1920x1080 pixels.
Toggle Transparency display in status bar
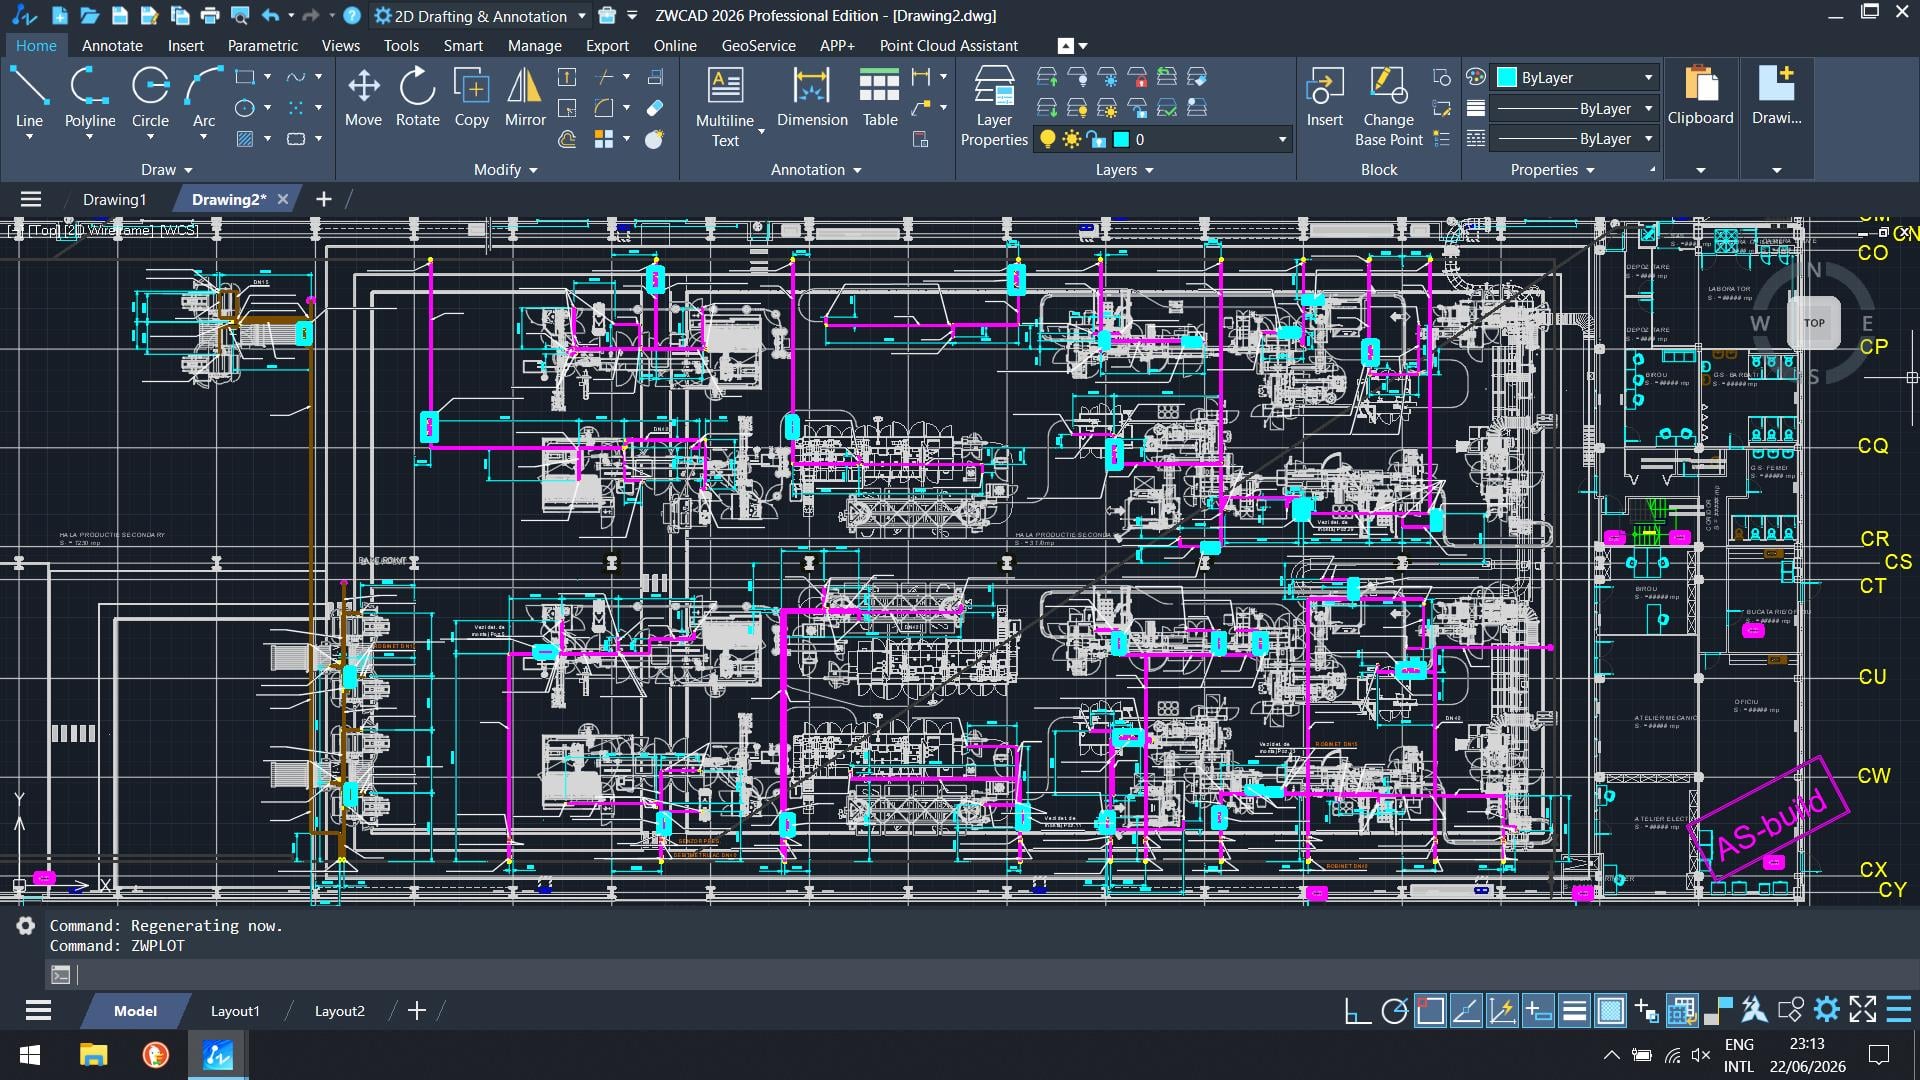tap(1610, 1011)
